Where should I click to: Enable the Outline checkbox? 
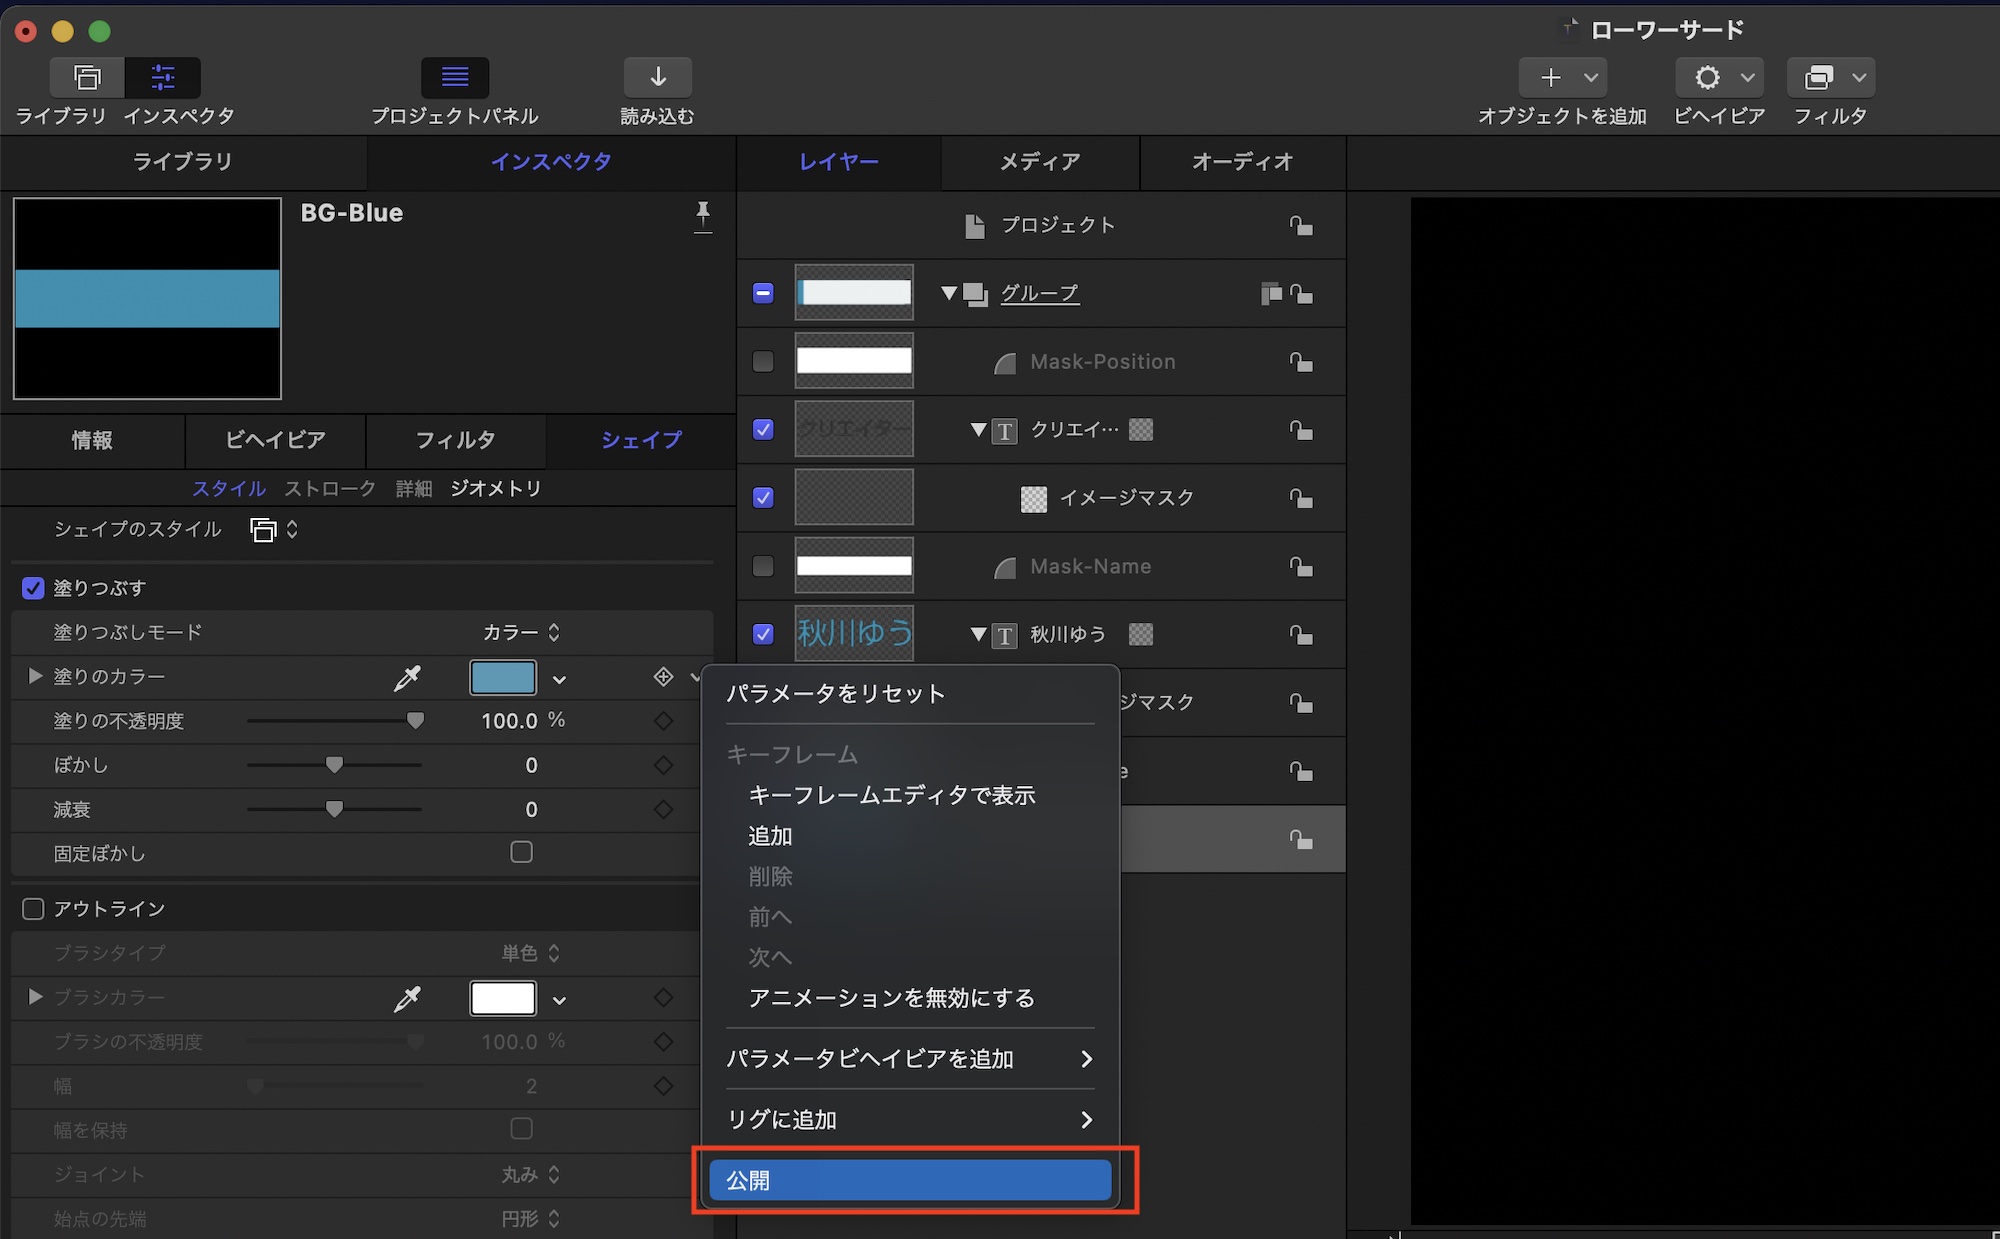[x=33, y=908]
